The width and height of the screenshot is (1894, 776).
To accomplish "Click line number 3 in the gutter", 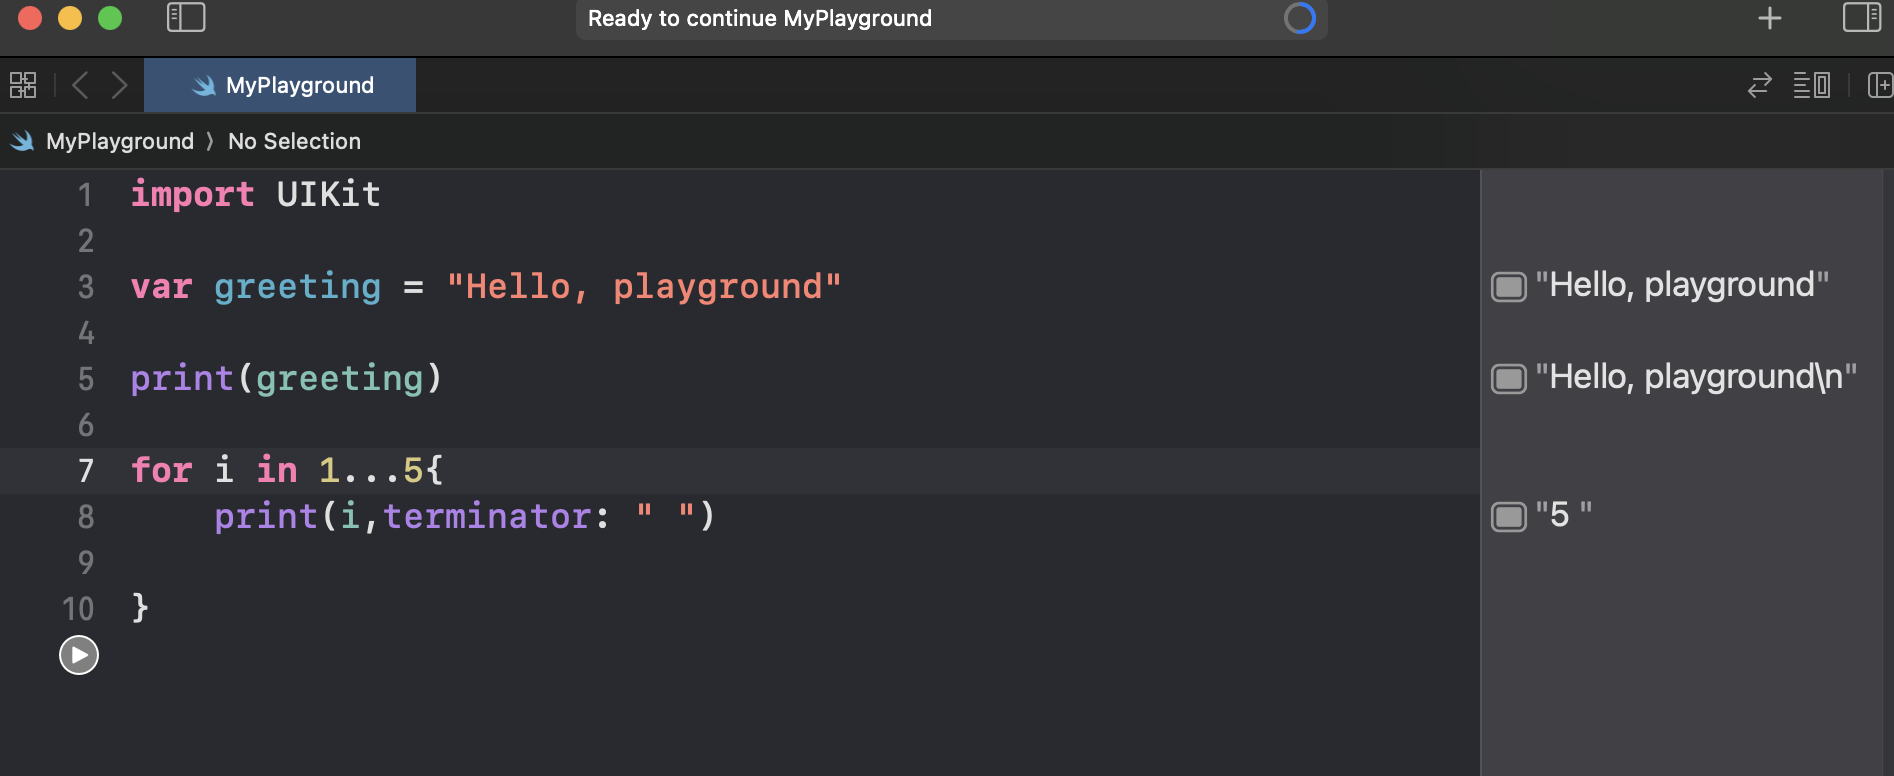I will point(86,287).
